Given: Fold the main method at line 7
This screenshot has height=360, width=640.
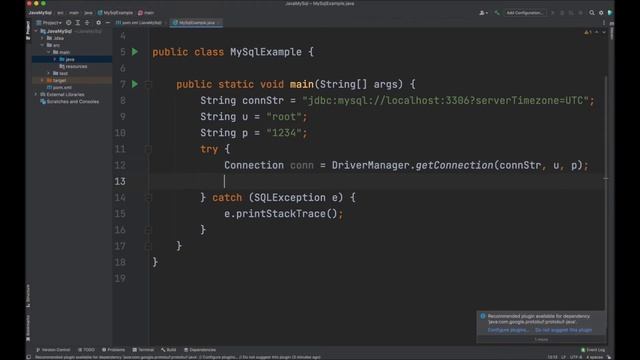Looking at the screenshot, I should point(148,84).
